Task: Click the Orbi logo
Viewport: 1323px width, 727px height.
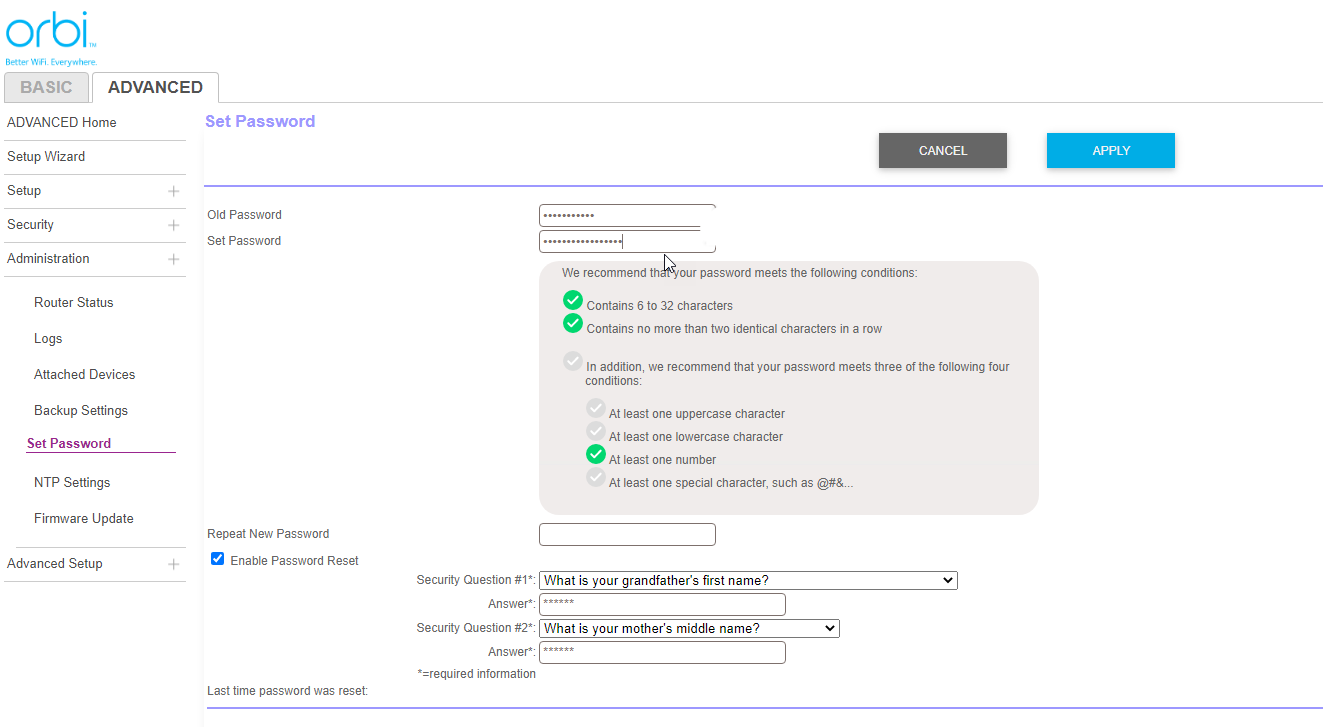Action: point(51,39)
